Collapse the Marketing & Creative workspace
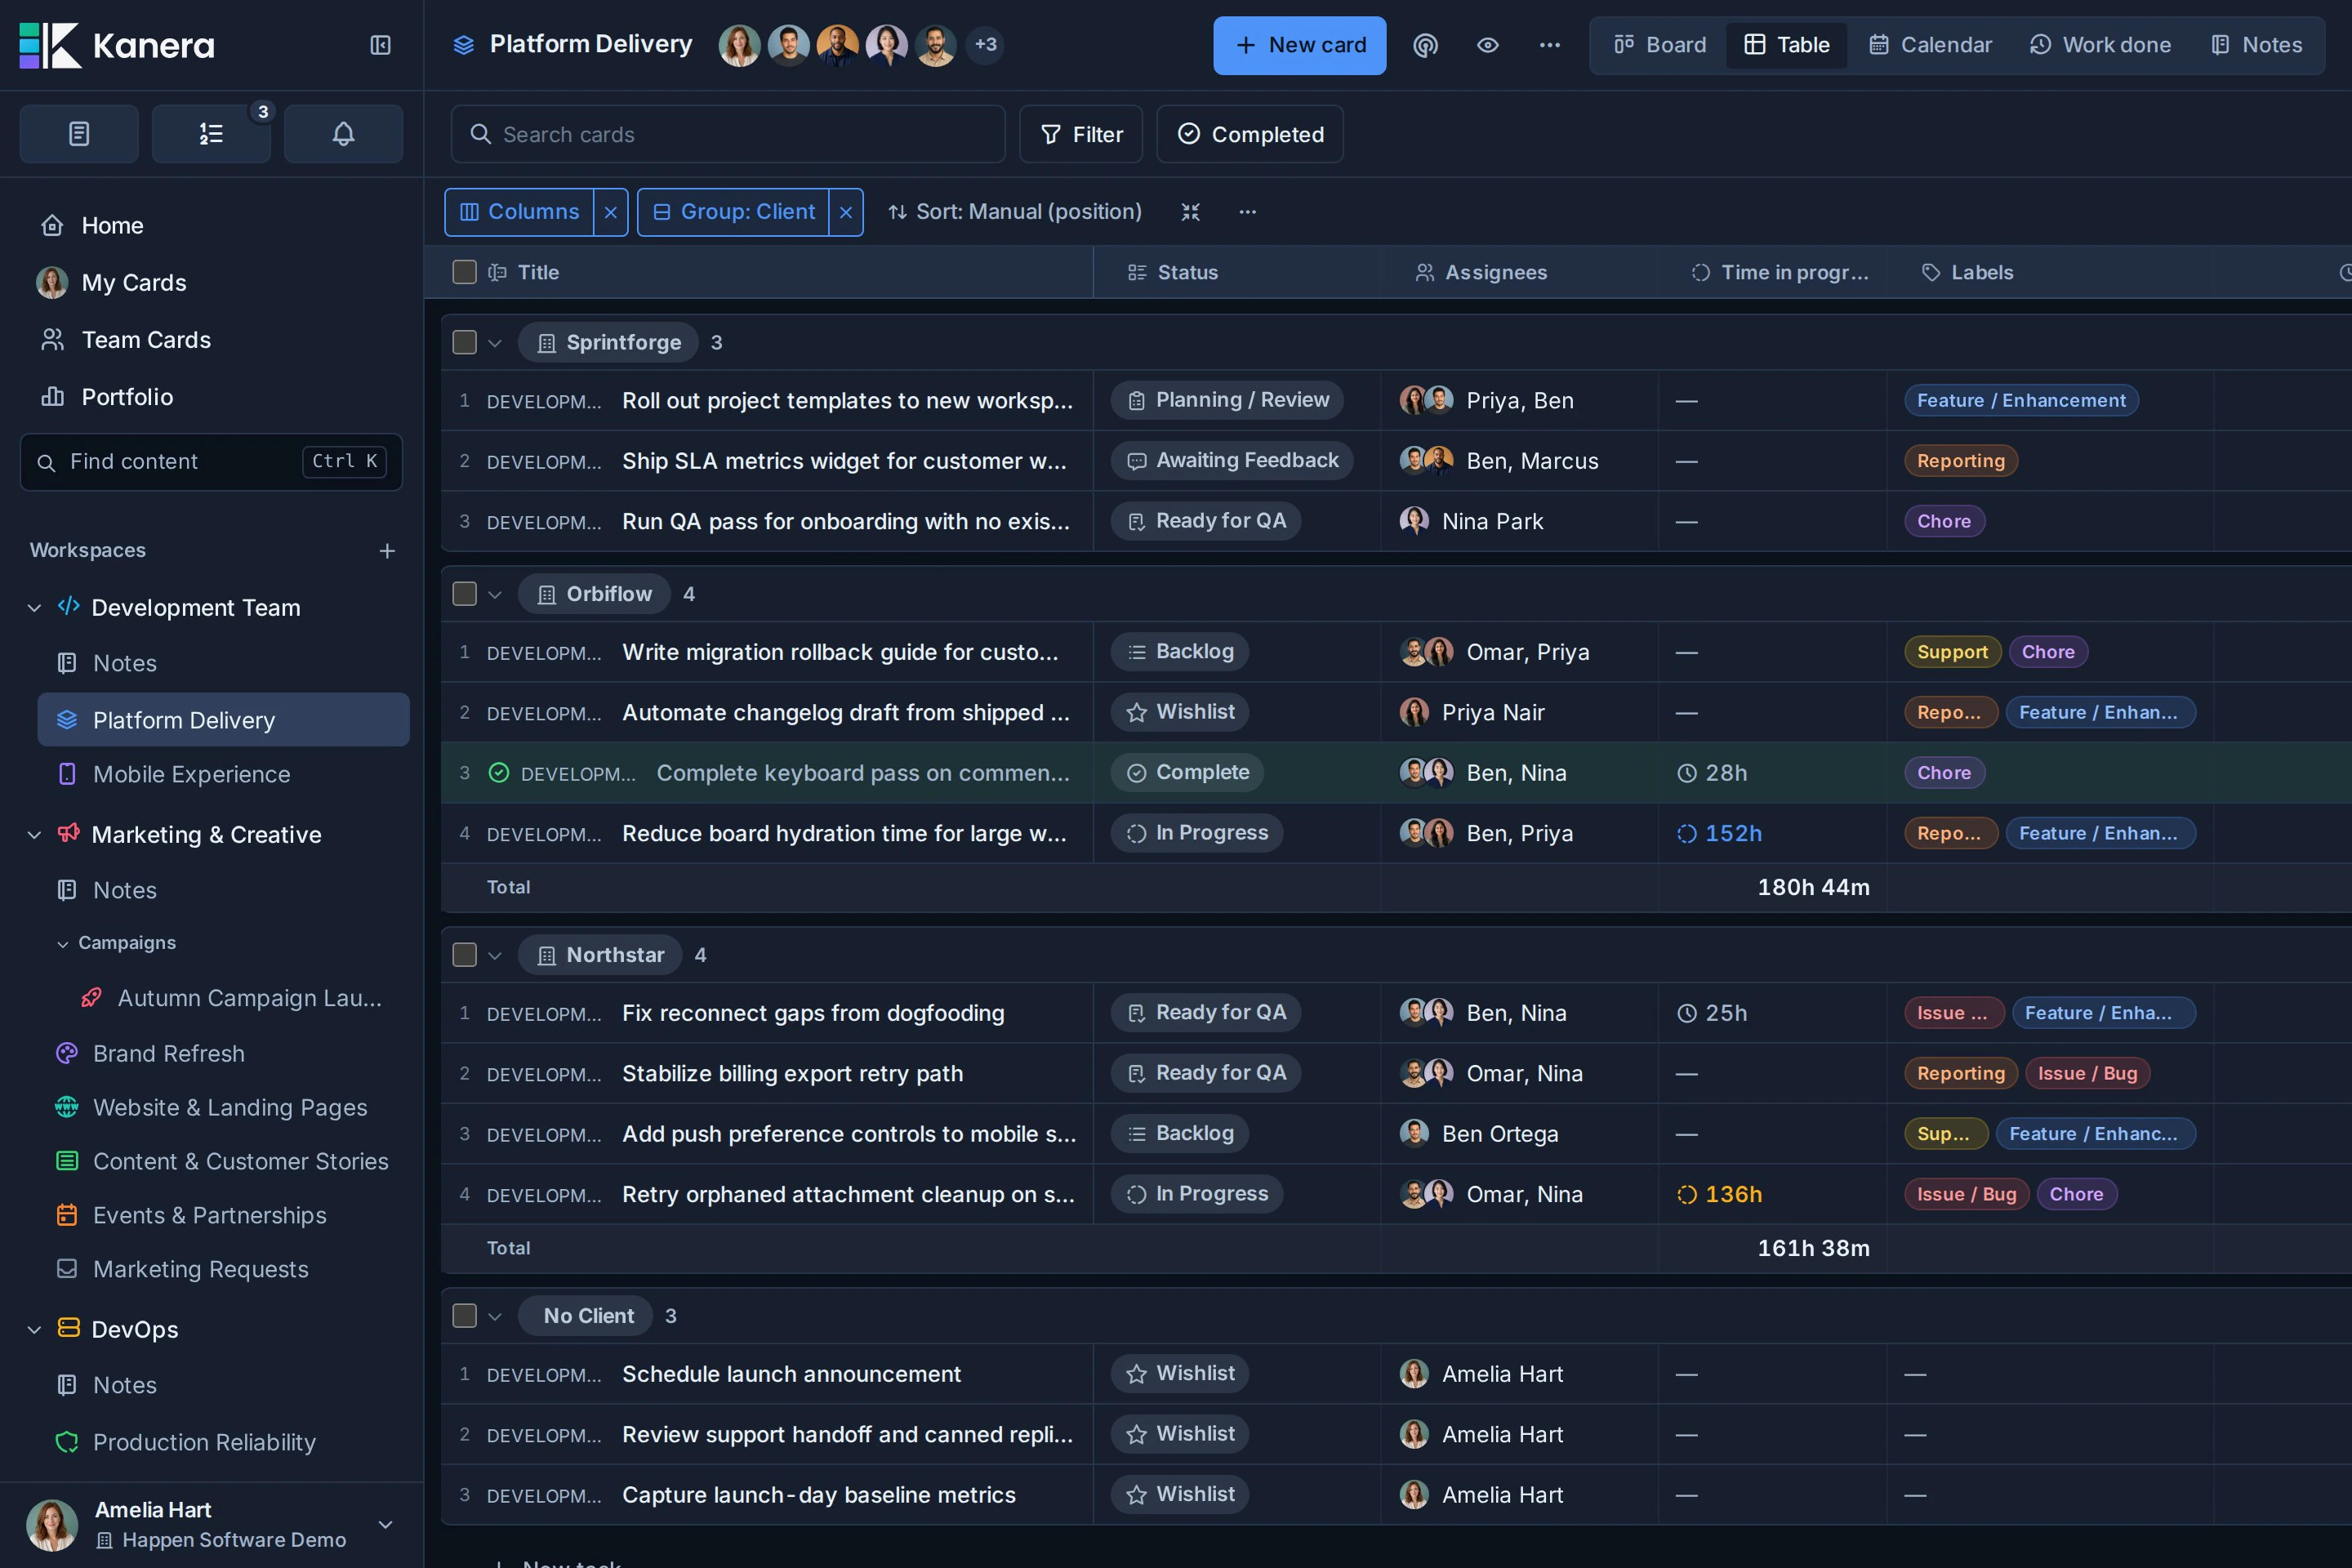This screenshot has width=2352, height=1568. [34, 835]
